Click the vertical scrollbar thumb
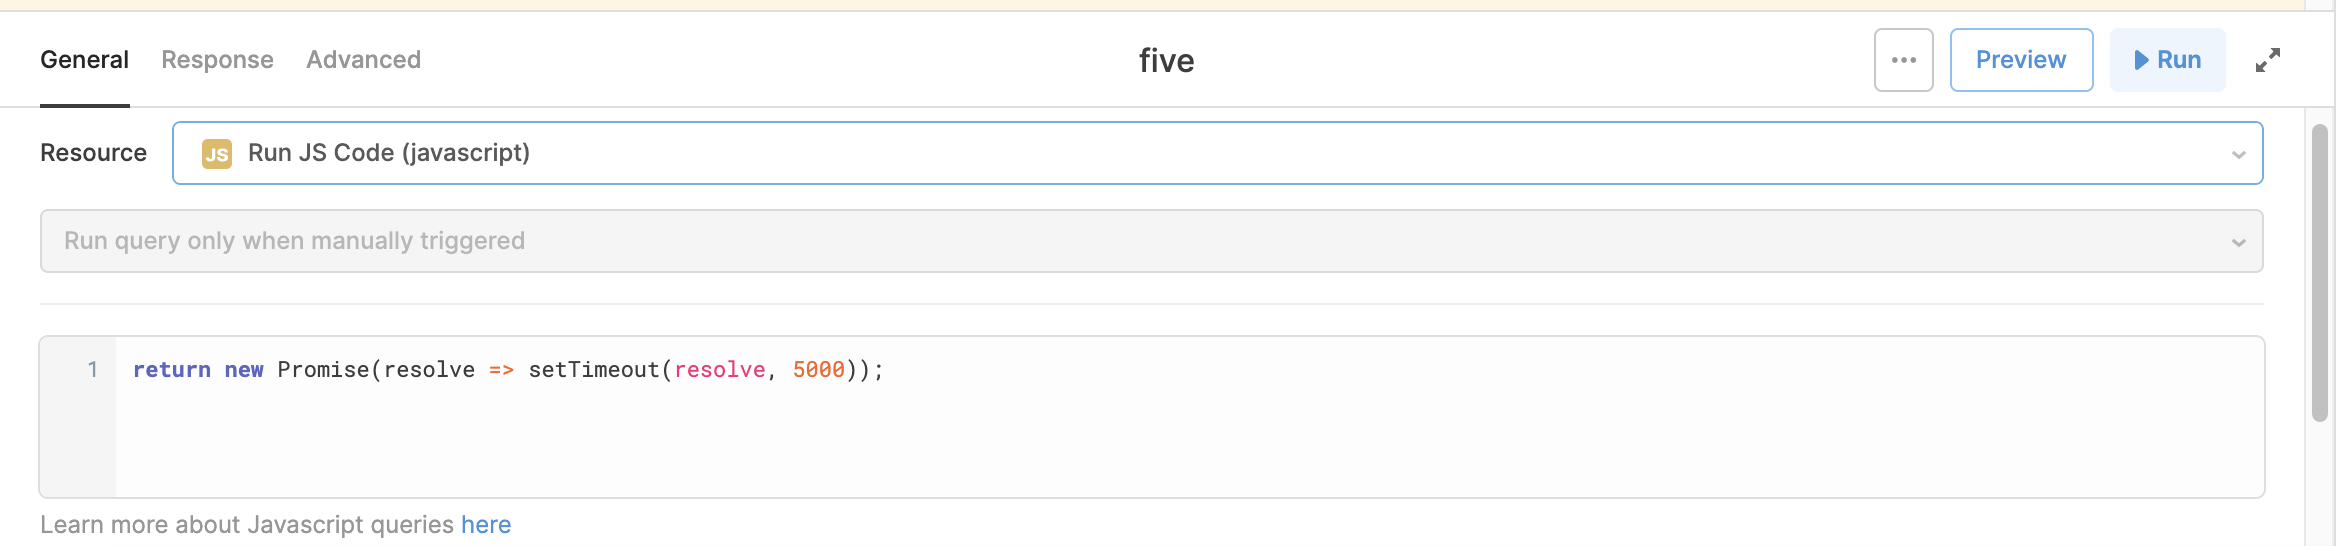 tap(2320, 272)
